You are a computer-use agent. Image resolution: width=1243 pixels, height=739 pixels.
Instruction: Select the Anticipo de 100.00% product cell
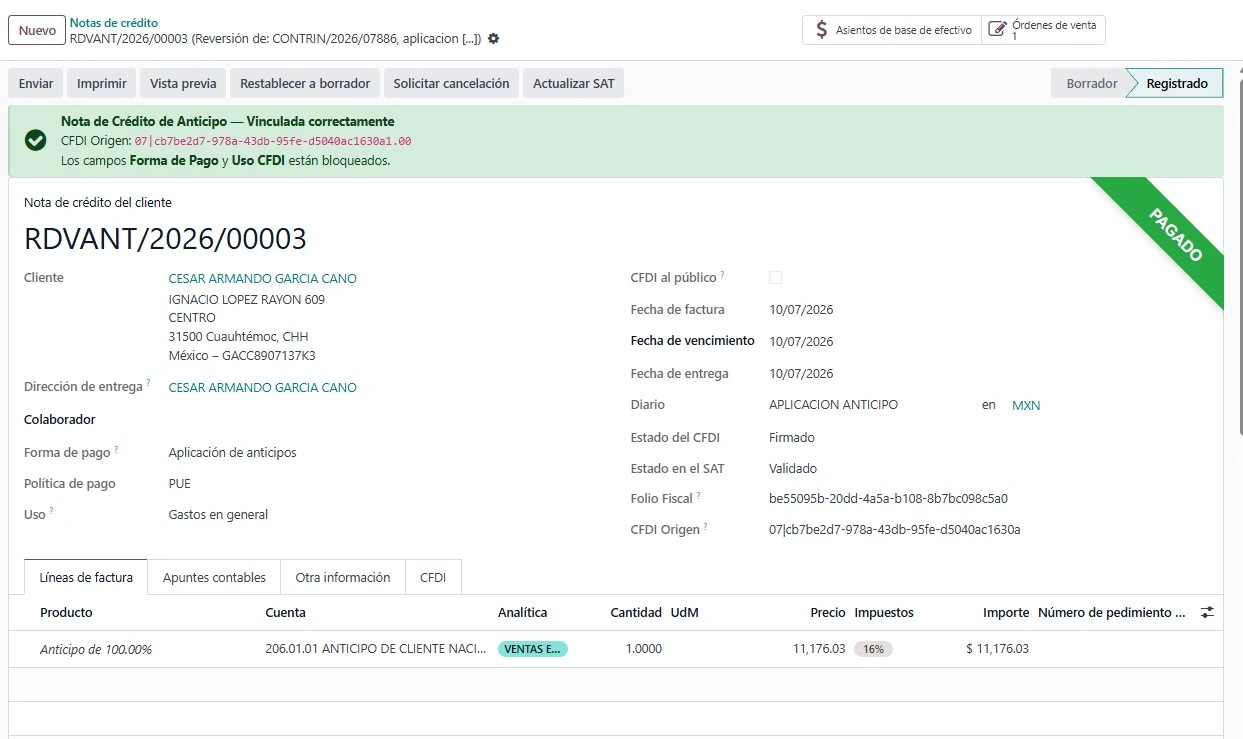click(96, 649)
